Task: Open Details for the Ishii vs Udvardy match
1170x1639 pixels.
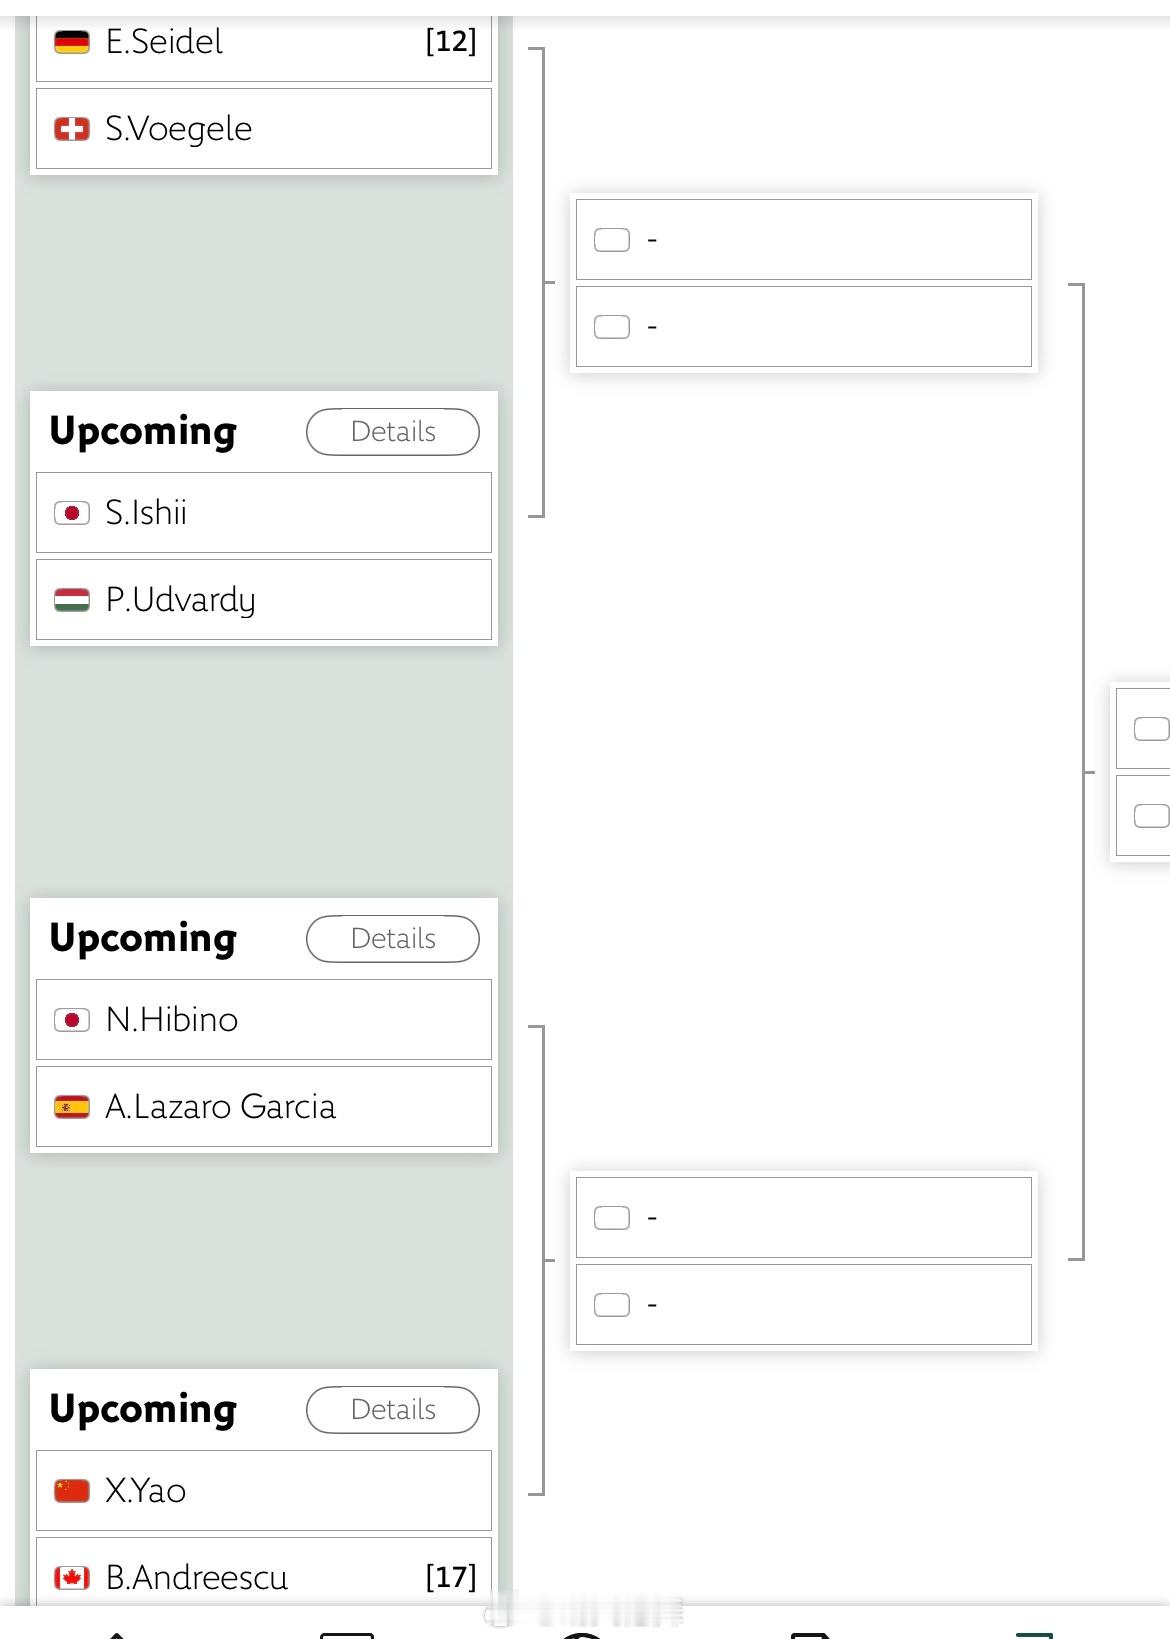Action: pos(393,432)
